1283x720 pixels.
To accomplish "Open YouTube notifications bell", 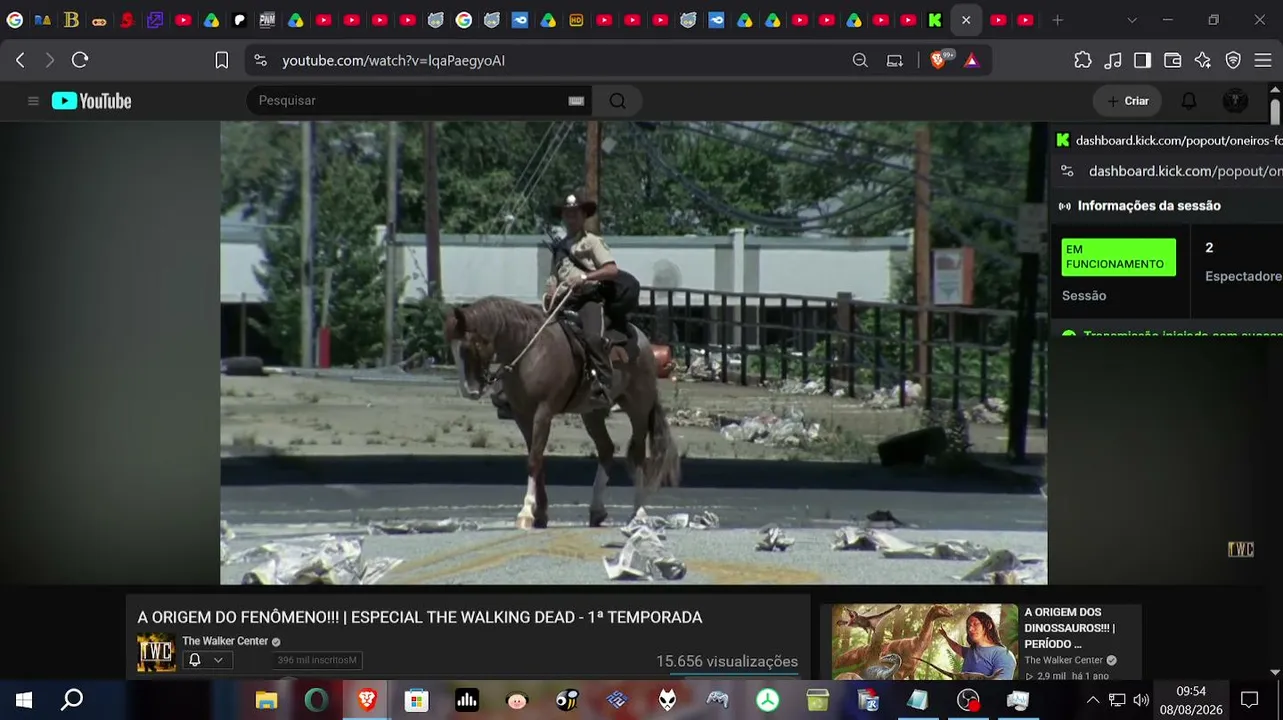I will pos(1189,101).
